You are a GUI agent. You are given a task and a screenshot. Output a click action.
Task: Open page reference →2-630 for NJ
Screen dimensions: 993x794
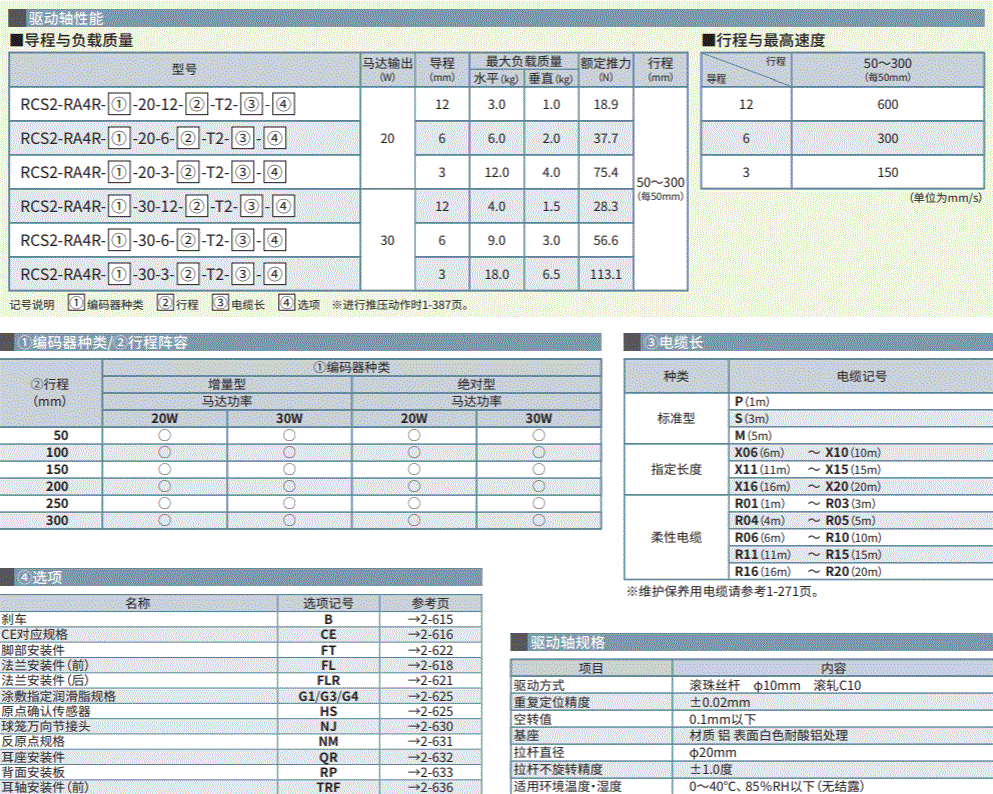click(431, 726)
